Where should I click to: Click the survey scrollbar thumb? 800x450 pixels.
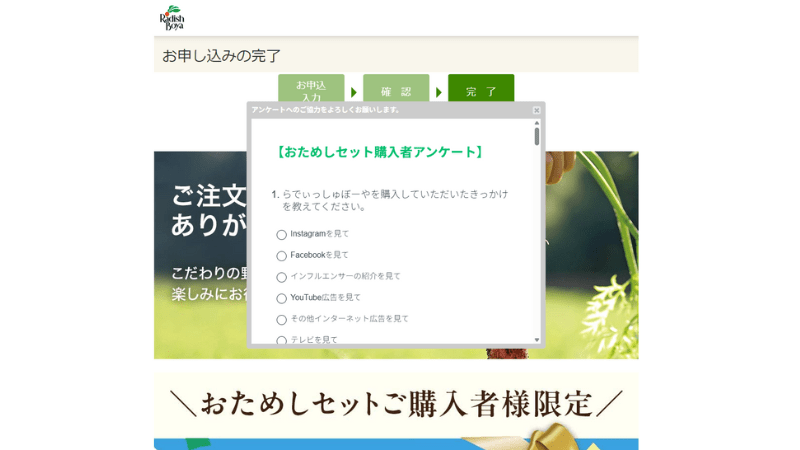536,136
